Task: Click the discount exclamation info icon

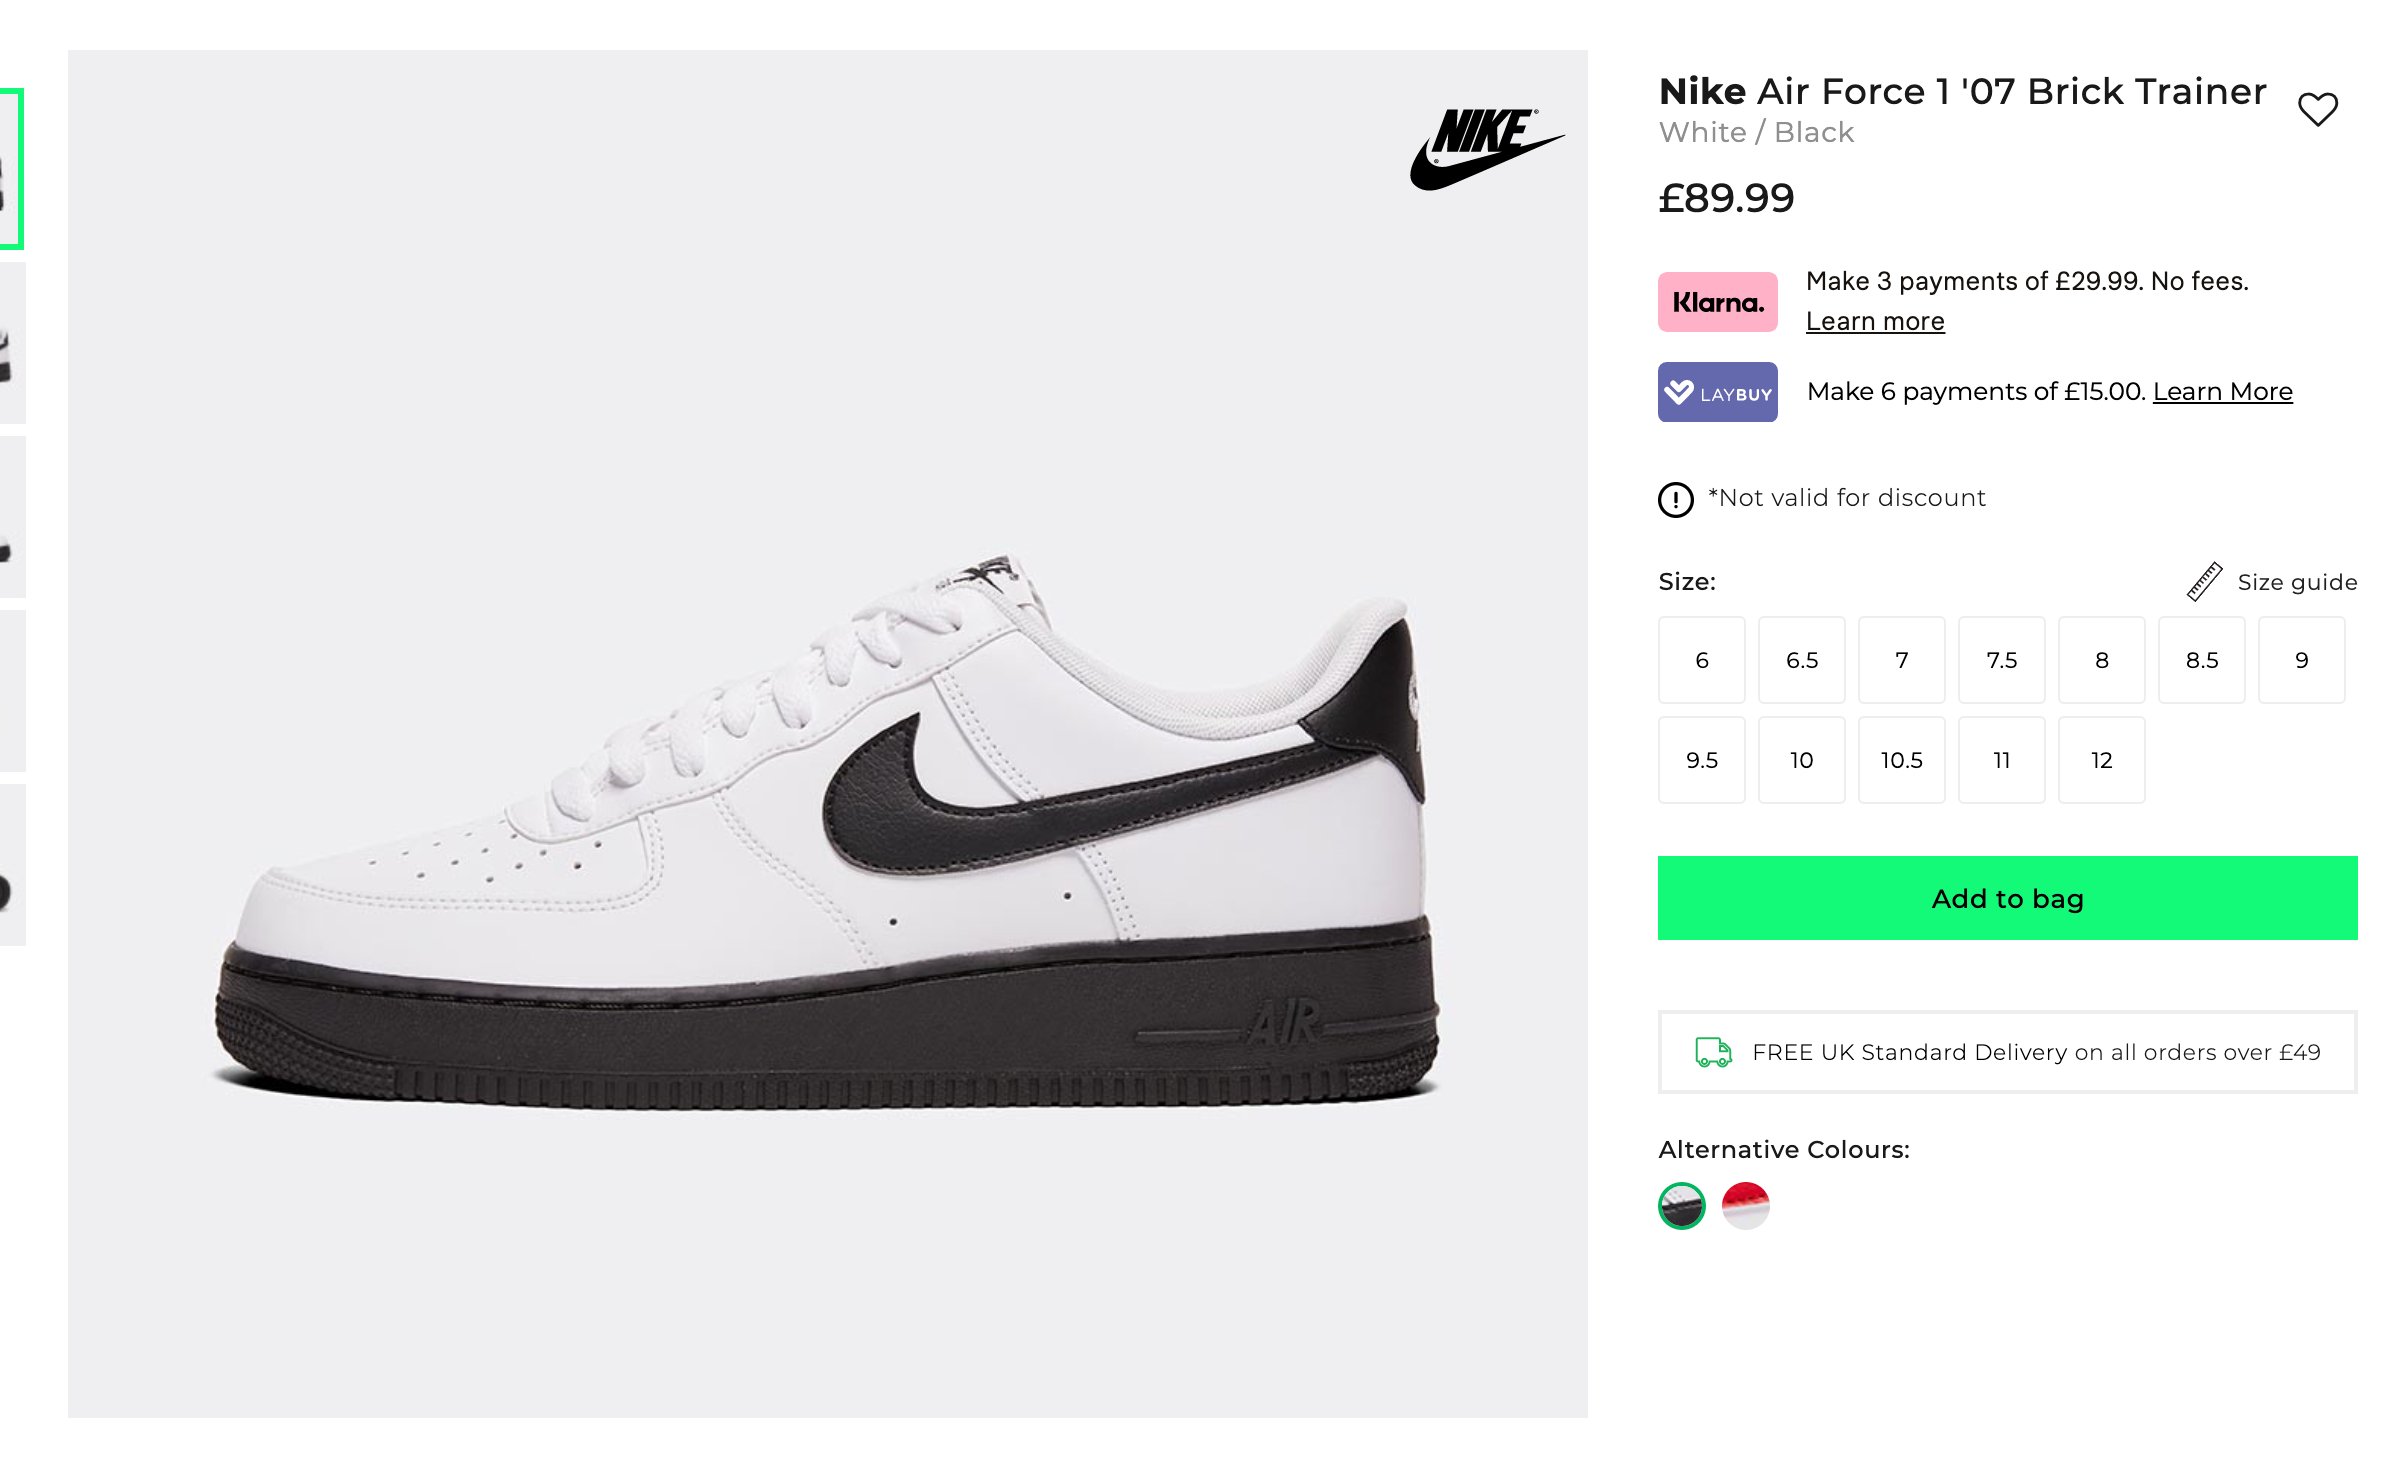Action: pos(1675,499)
